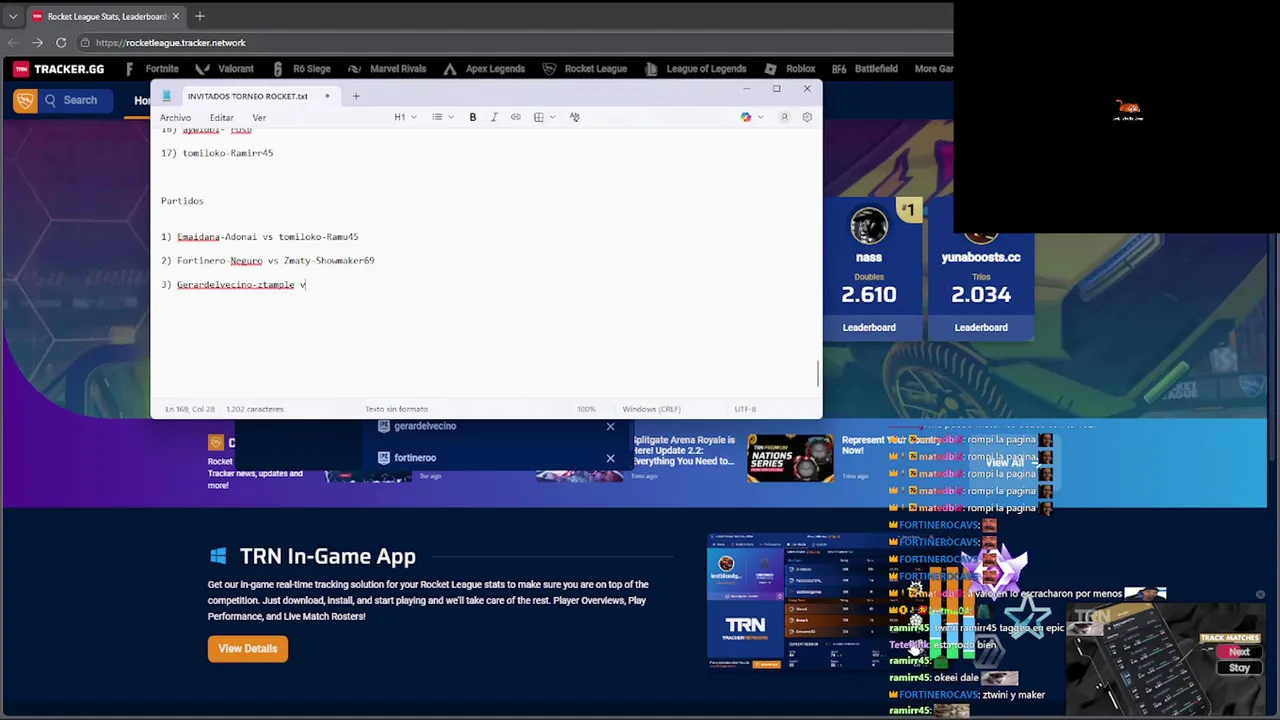The image size is (1280, 720).
Task: Open Splitgate Arena Royale news article
Action: 685,450
